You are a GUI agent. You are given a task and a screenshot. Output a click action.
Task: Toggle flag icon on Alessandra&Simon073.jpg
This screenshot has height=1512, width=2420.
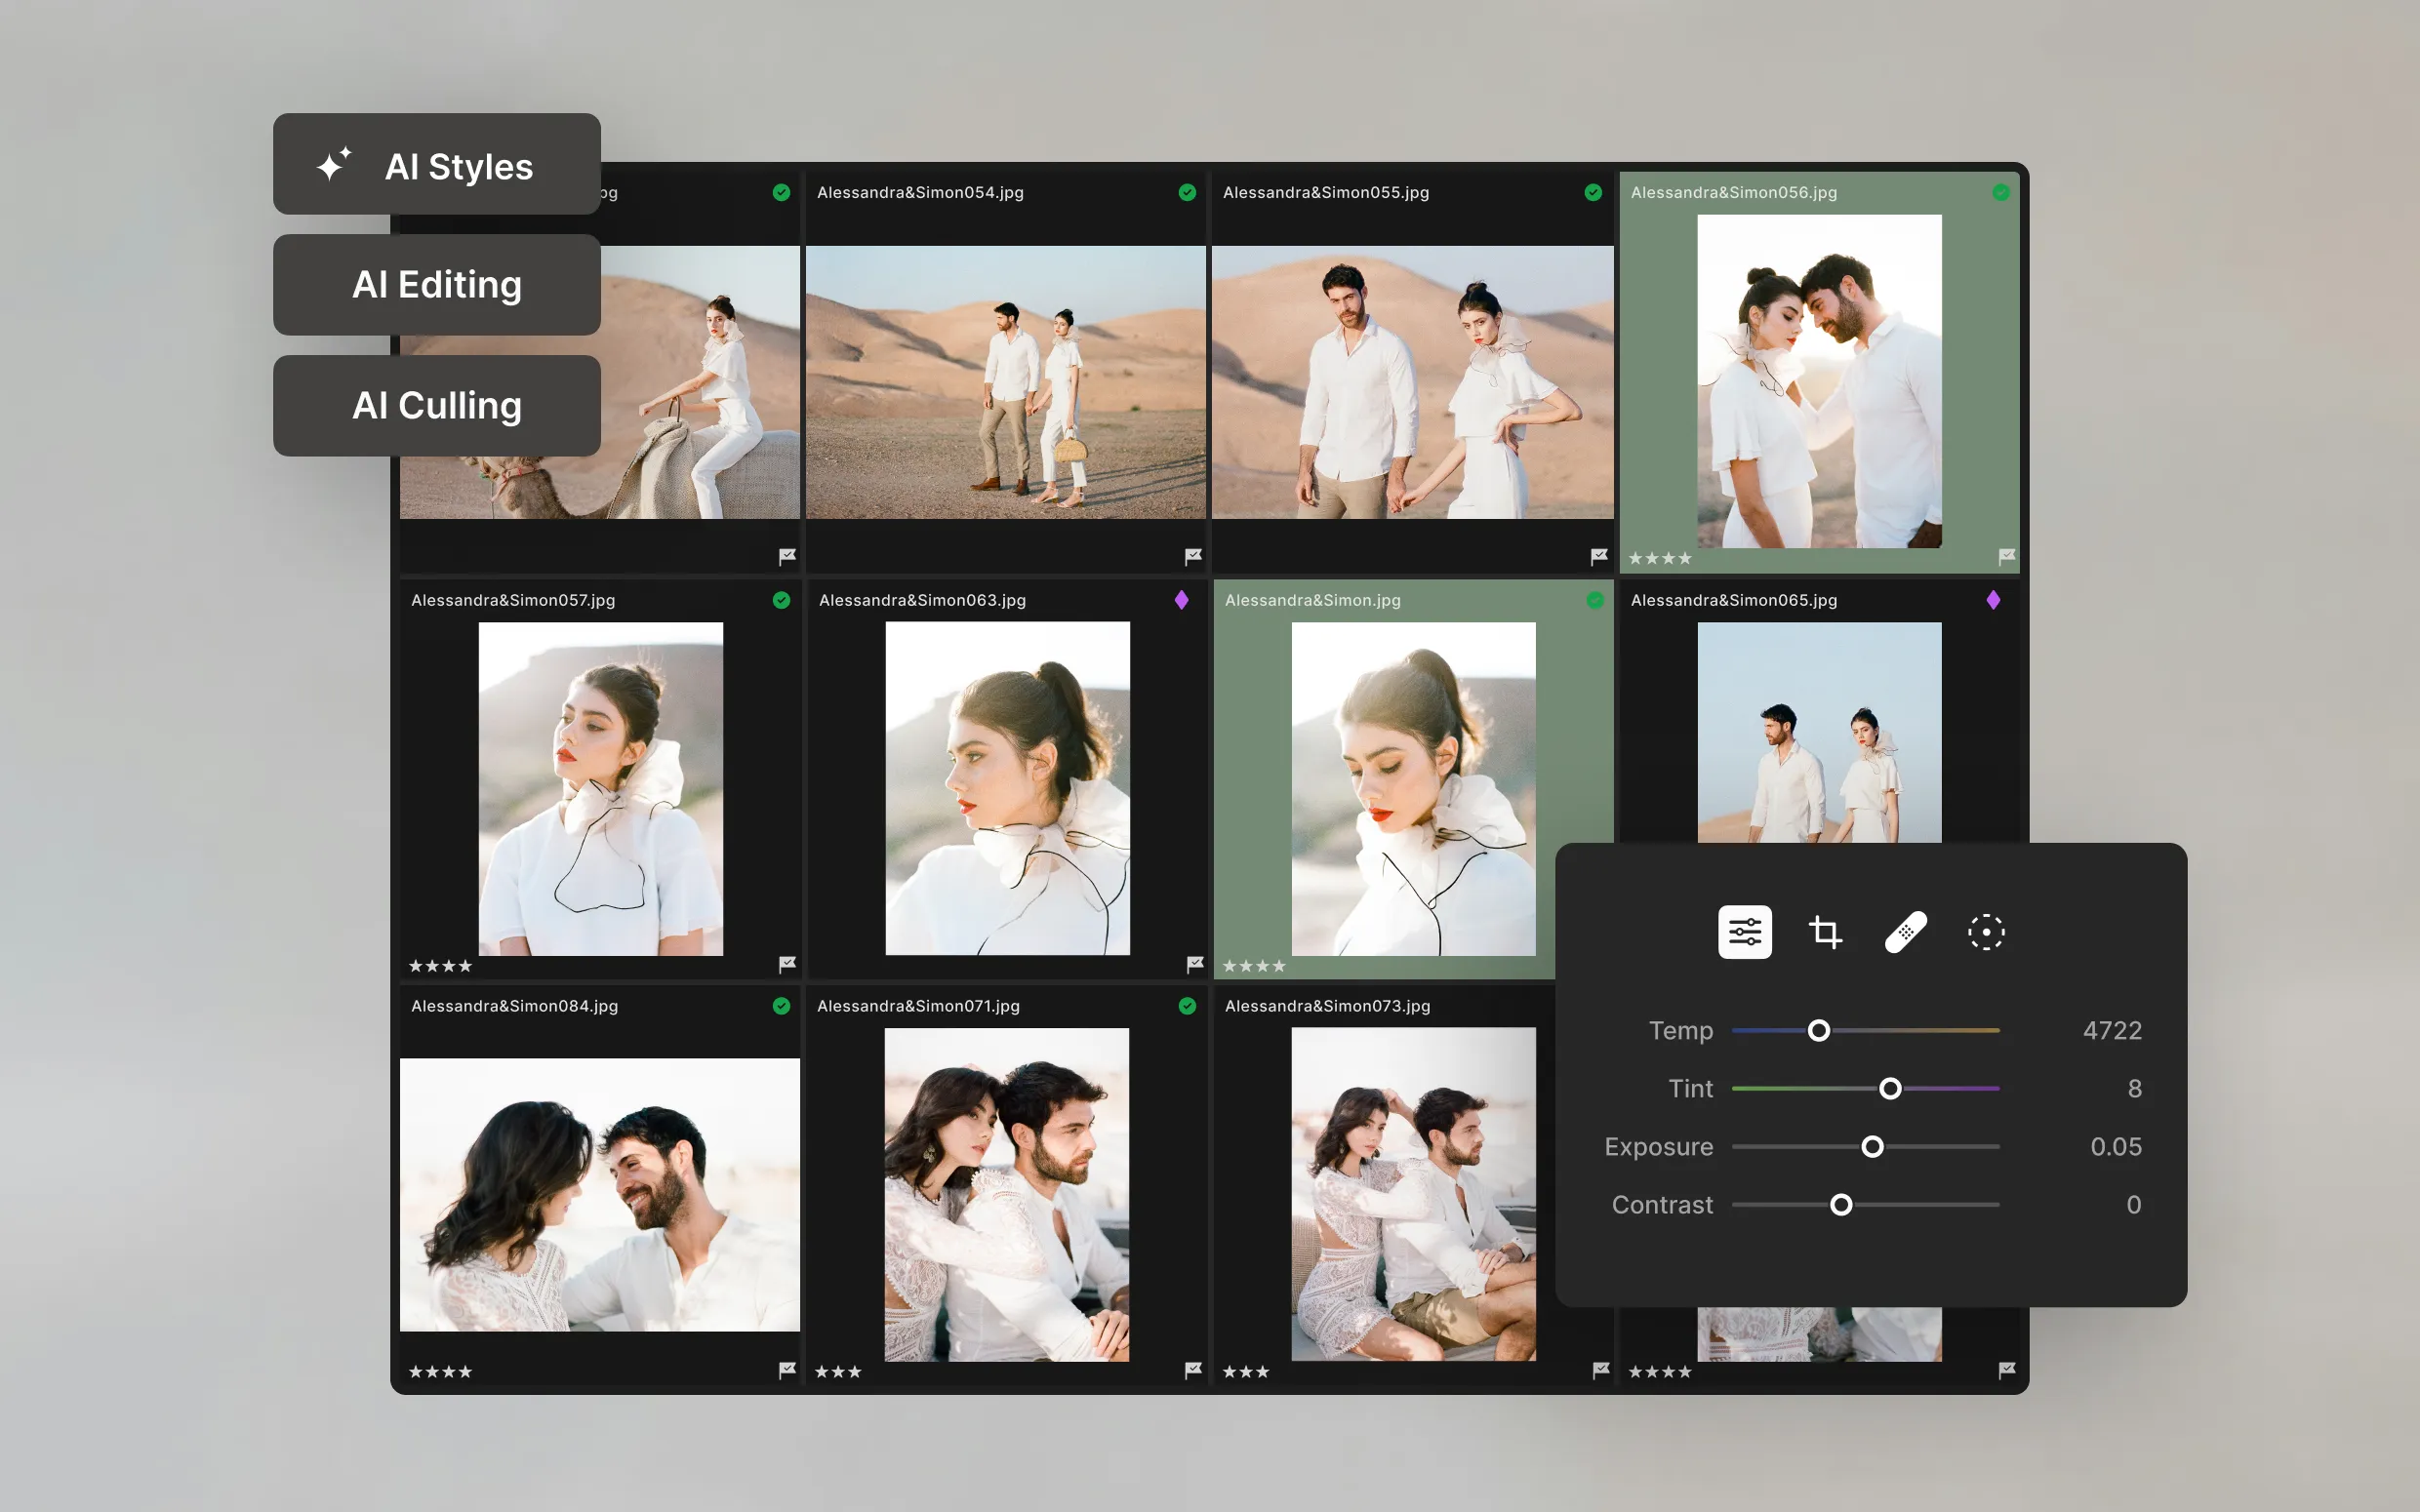tap(1601, 1370)
